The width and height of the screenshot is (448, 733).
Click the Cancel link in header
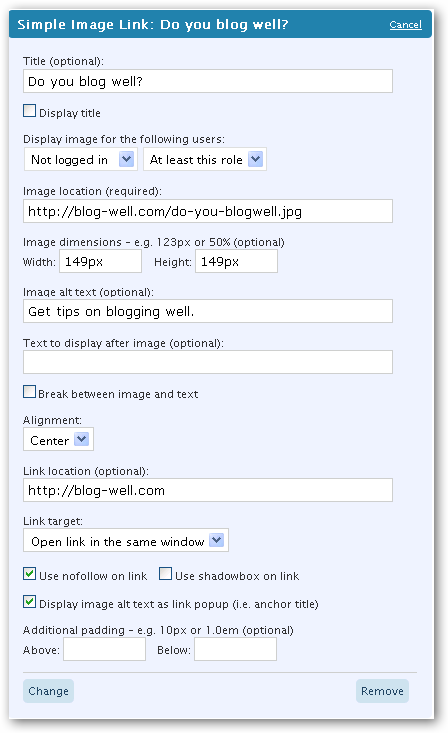pos(405,25)
